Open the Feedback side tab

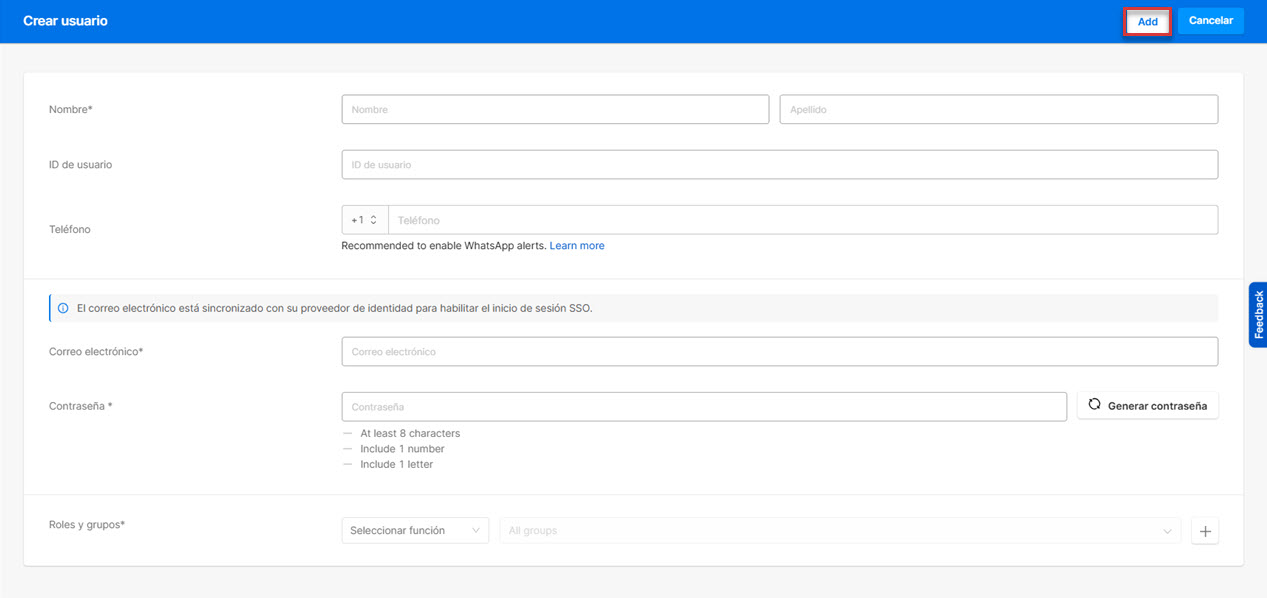[1258, 315]
